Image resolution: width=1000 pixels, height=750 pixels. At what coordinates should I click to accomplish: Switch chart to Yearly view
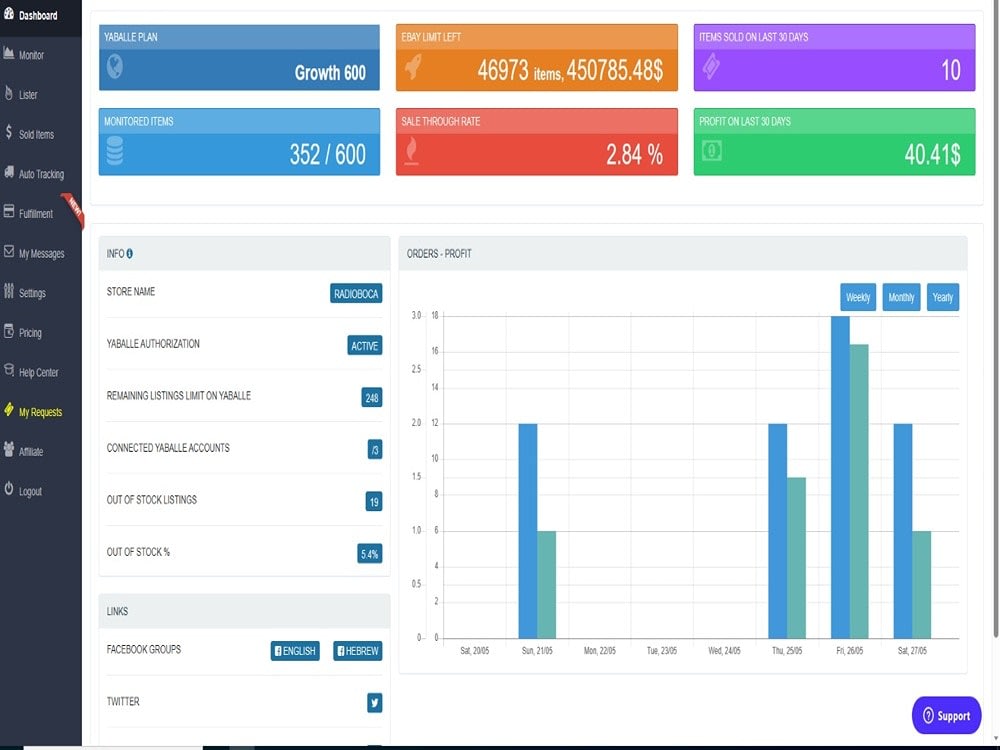click(943, 297)
